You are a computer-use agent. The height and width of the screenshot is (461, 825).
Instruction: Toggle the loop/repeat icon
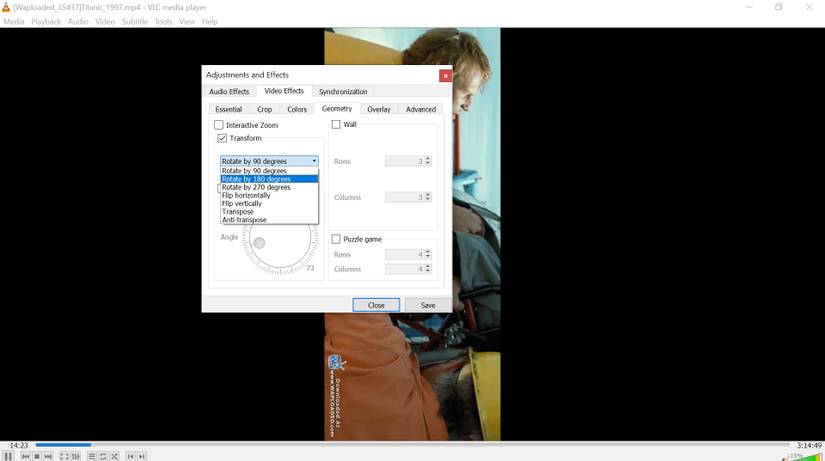point(103,456)
